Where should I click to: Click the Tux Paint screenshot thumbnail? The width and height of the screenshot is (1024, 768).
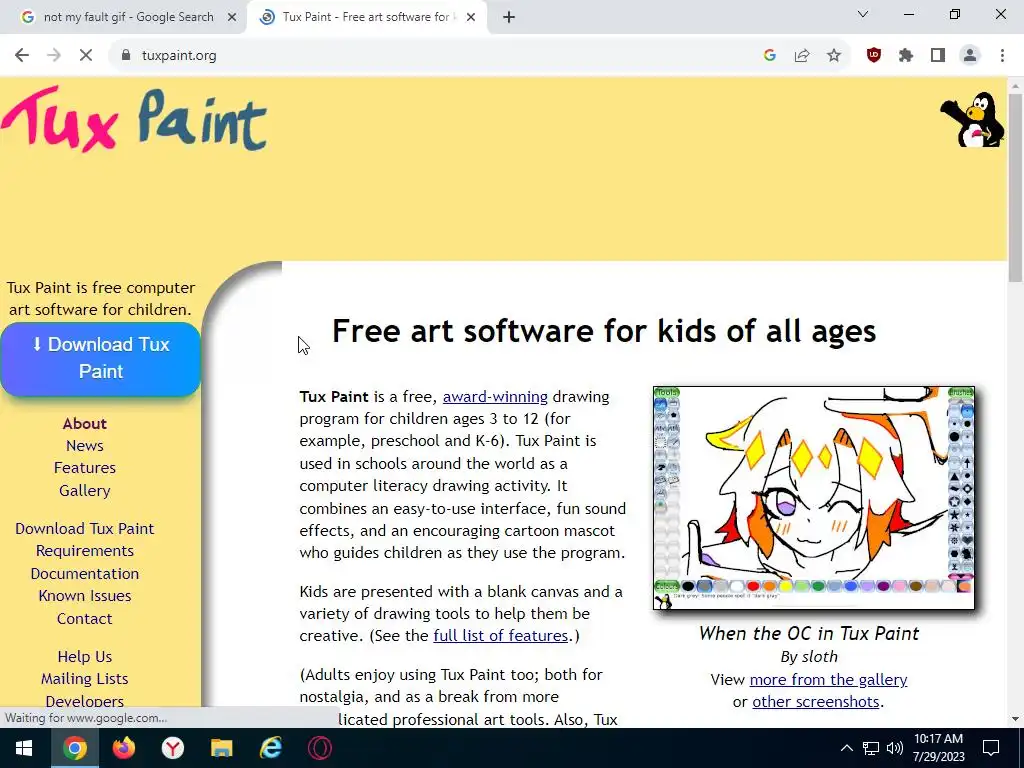click(x=814, y=498)
